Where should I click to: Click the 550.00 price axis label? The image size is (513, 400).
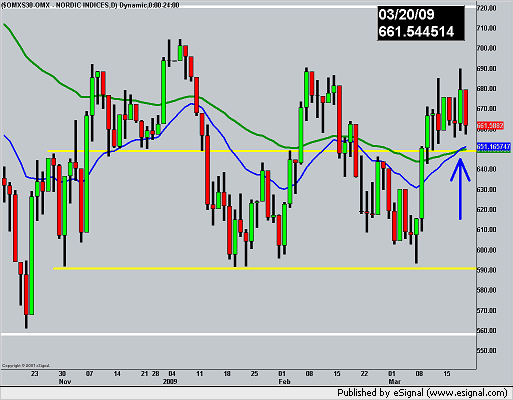click(487, 351)
